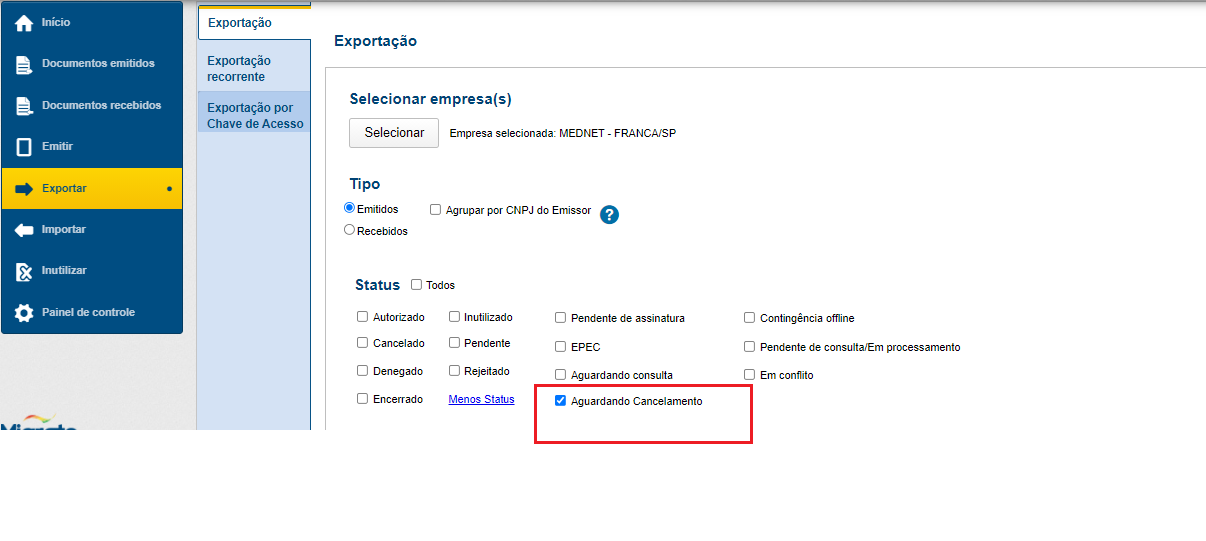Open Painel de controle gear icon
The image size is (1206, 541).
[24, 313]
